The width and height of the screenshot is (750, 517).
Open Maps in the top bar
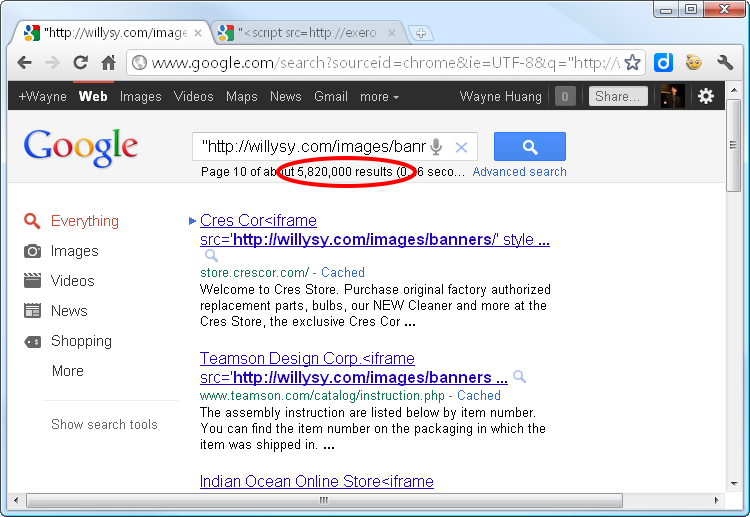(x=242, y=97)
